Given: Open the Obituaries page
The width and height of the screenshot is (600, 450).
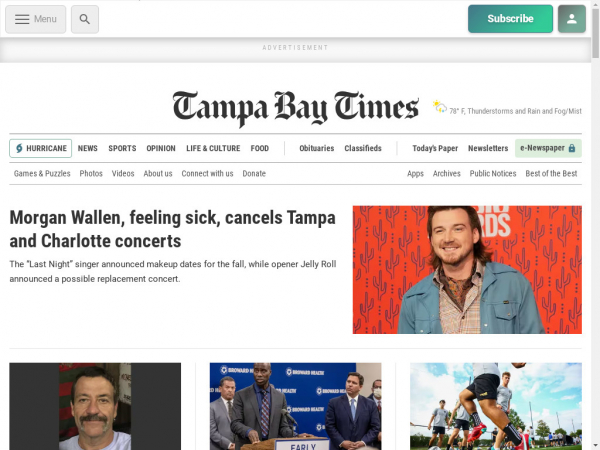Looking at the screenshot, I should (316, 148).
